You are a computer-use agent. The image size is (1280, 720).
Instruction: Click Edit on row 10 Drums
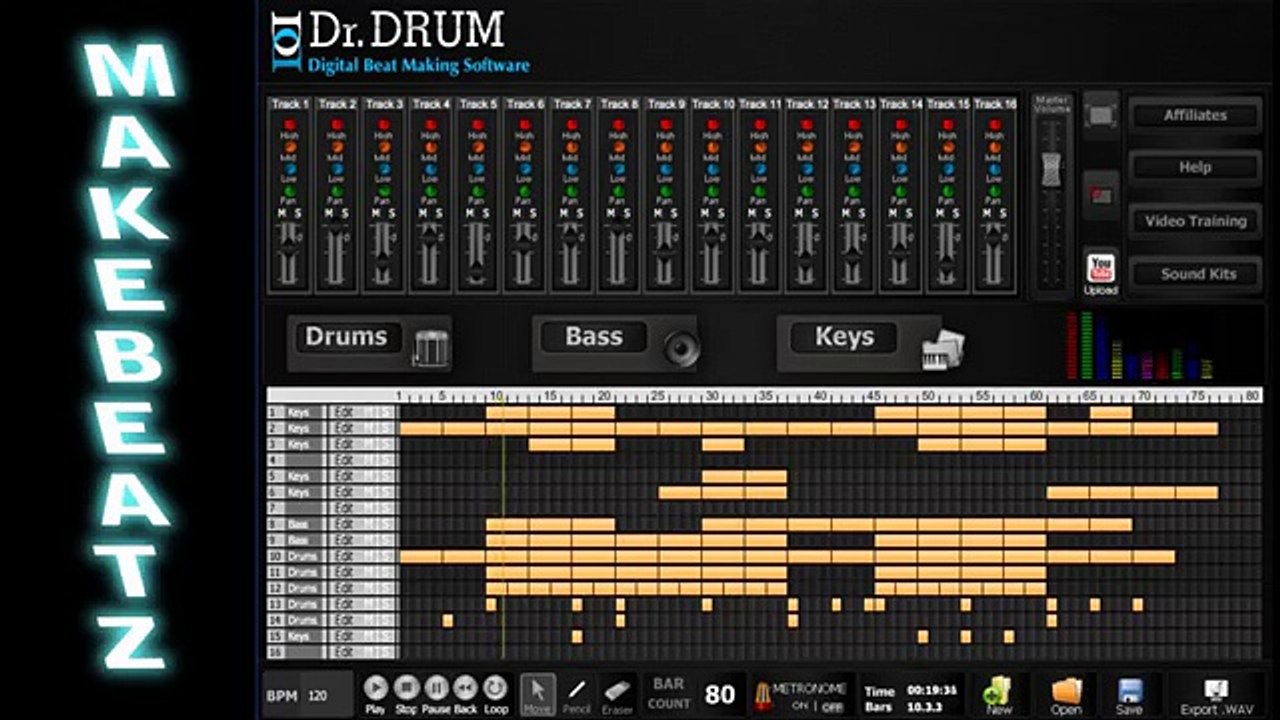[344, 556]
